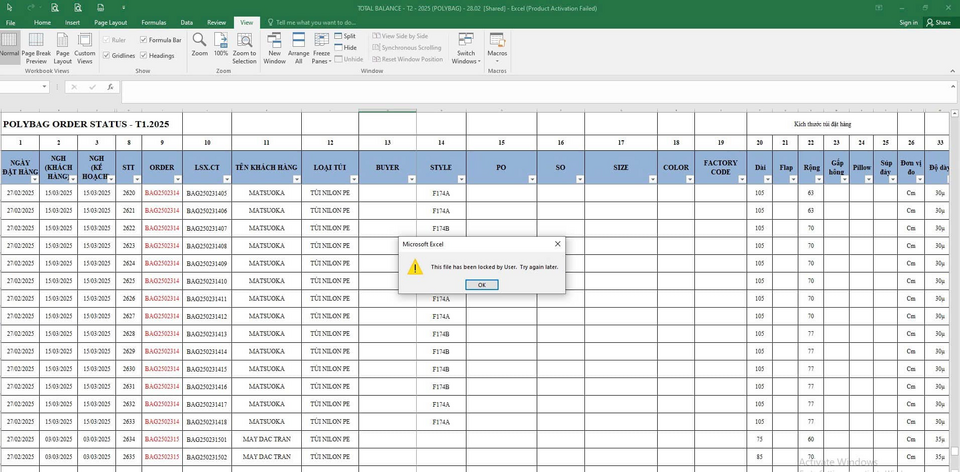Select cell BAG250231405
Image resolution: width=960 pixels, height=472 pixels.
click(207, 193)
